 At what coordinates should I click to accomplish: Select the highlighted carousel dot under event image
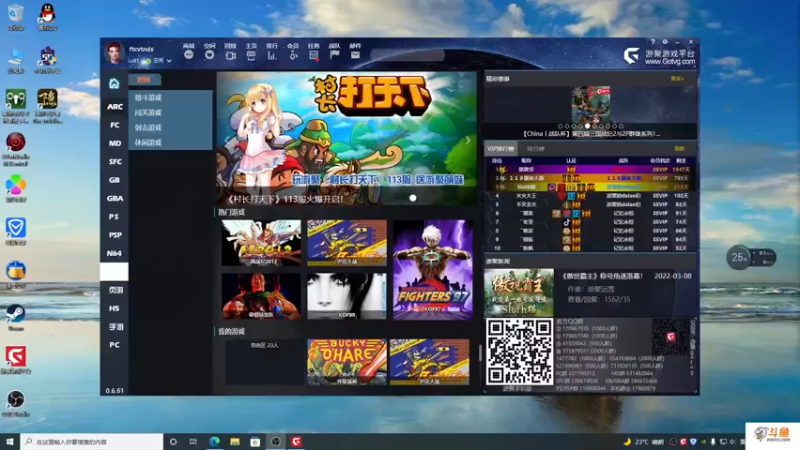click(x=587, y=126)
